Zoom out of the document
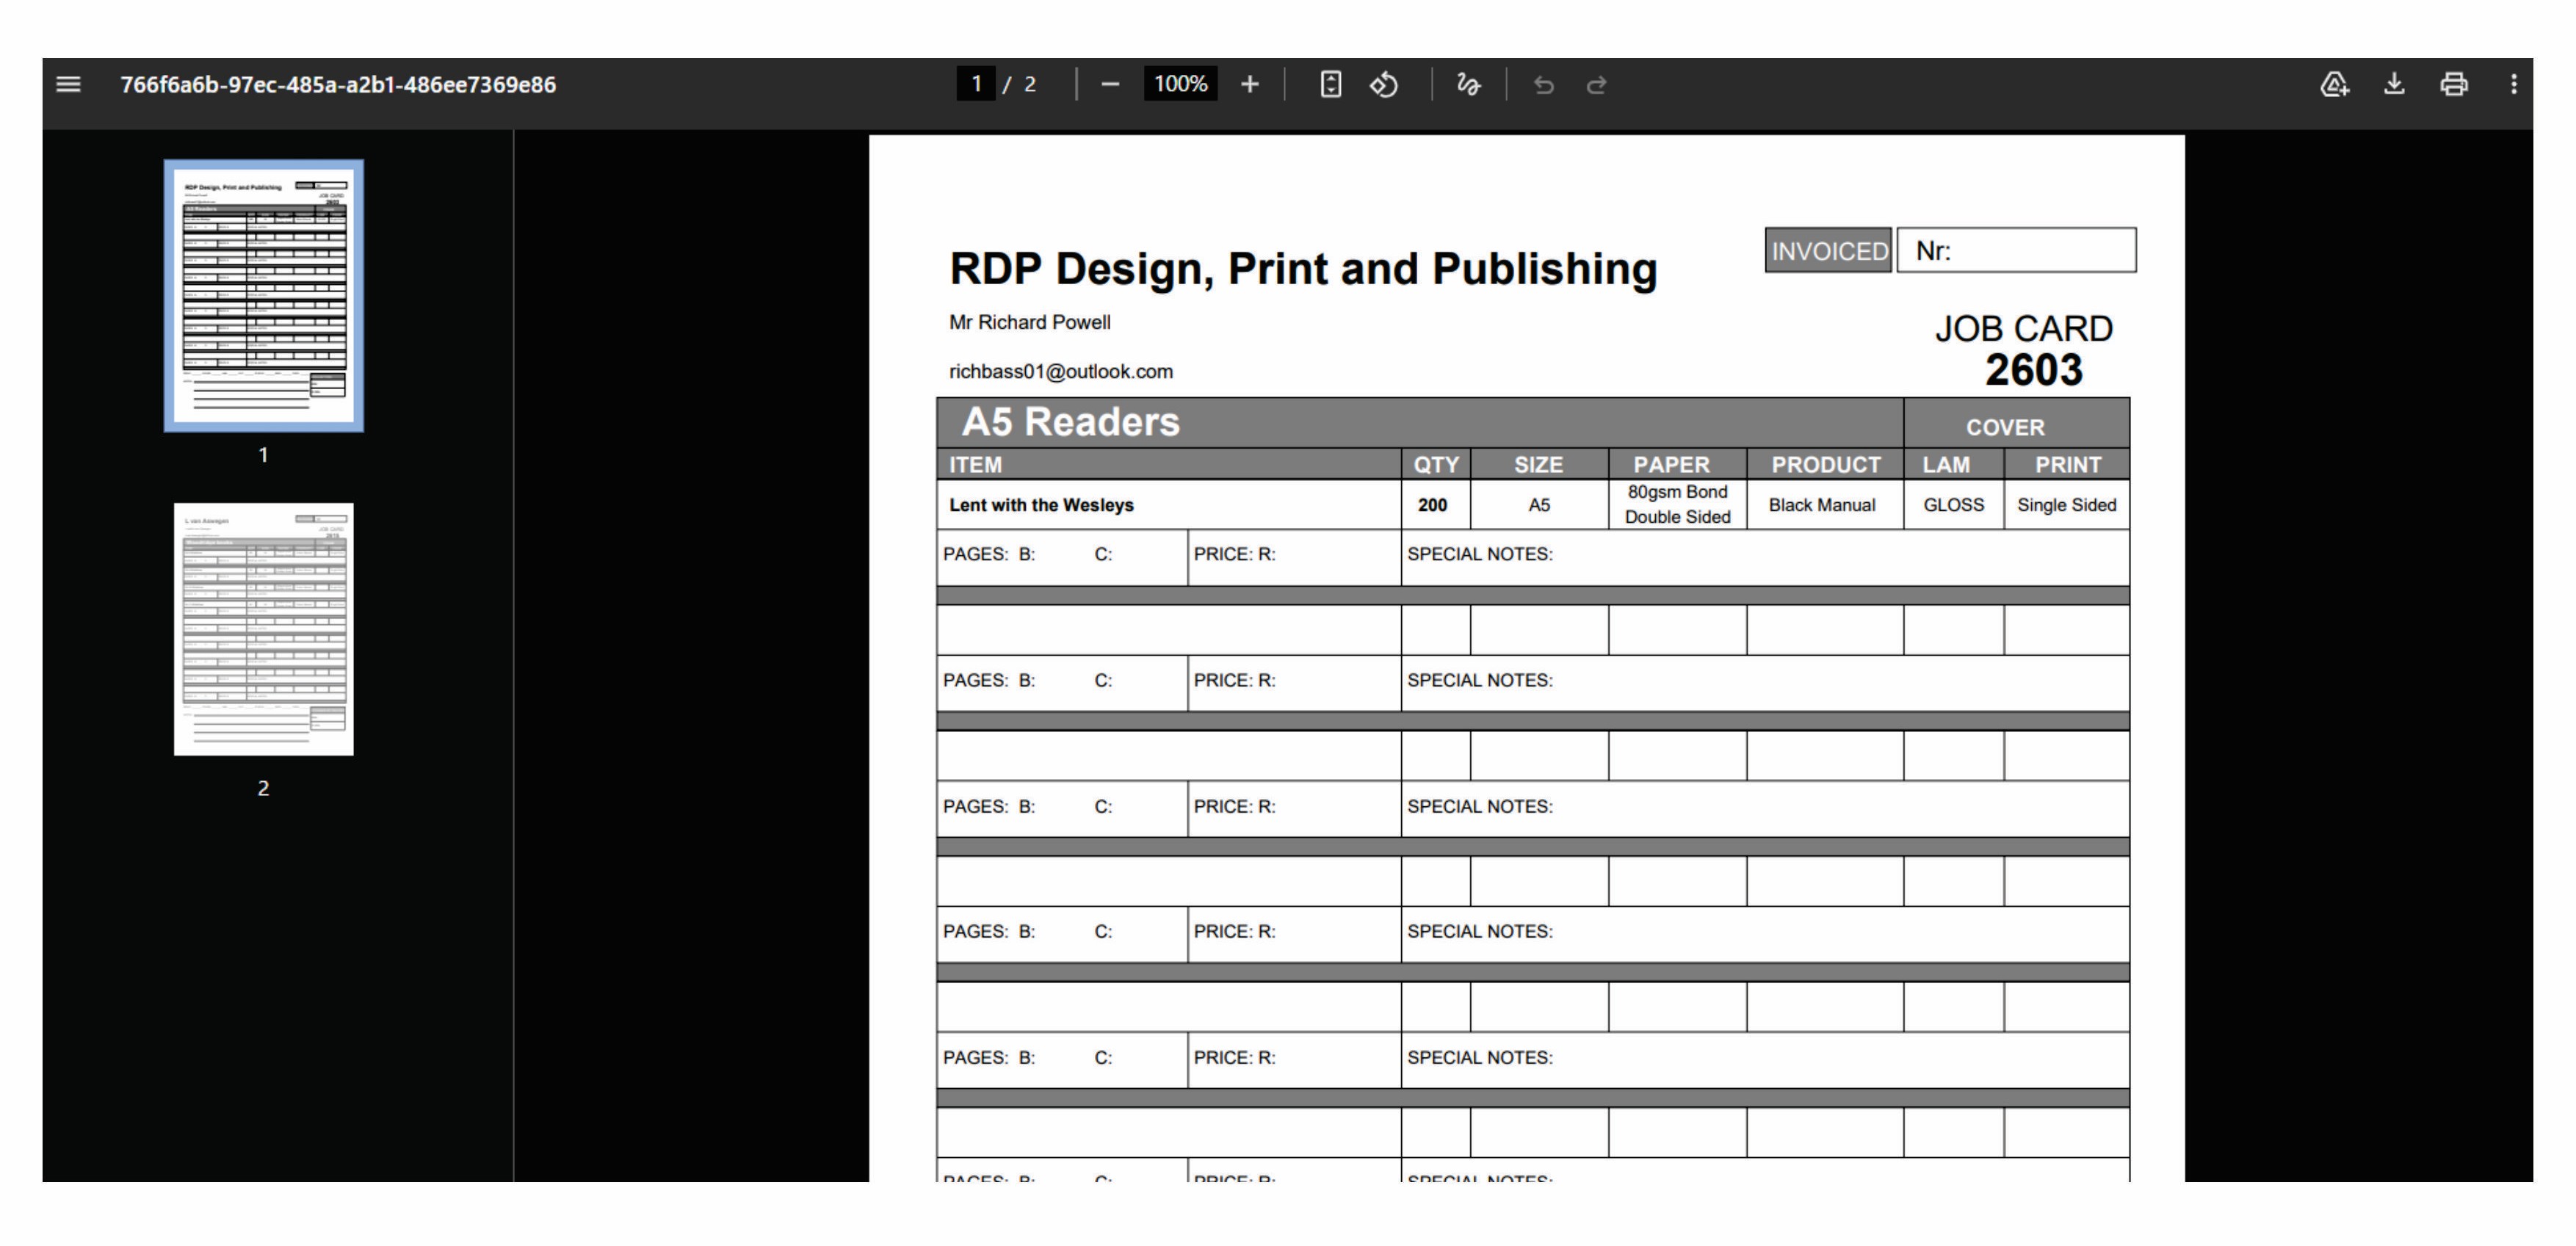This screenshot has width=2576, height=1246. tap(1110, 85)
